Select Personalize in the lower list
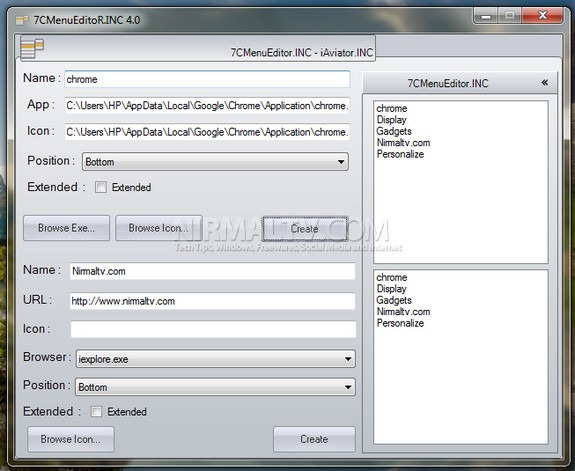 point(400,323)
